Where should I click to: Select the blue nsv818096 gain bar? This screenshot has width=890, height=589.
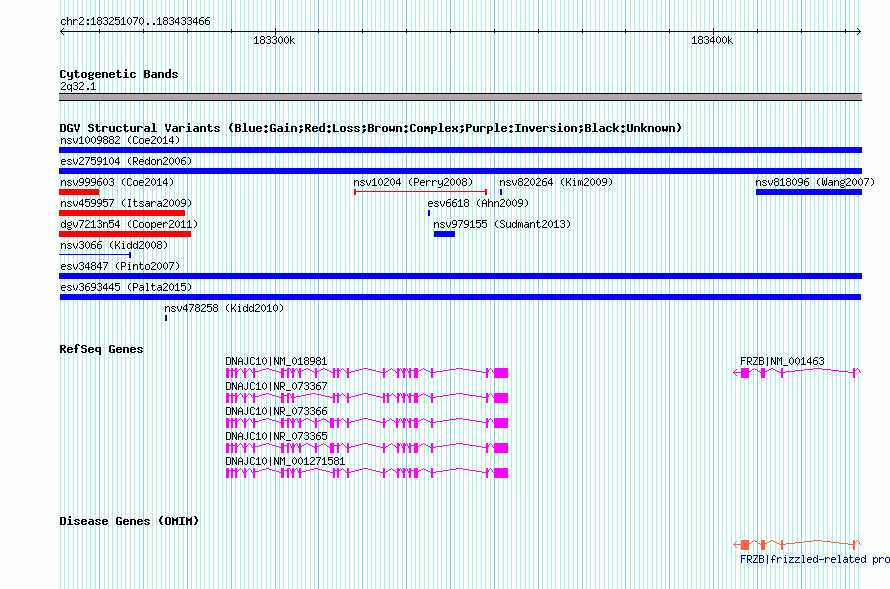(809, 192)
